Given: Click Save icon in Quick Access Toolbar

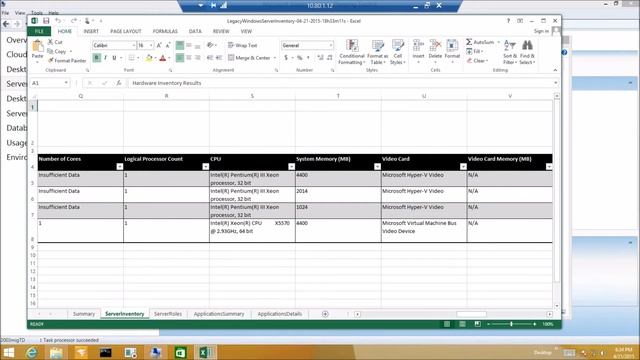Looking at the screenshot, I should (46, 21).
